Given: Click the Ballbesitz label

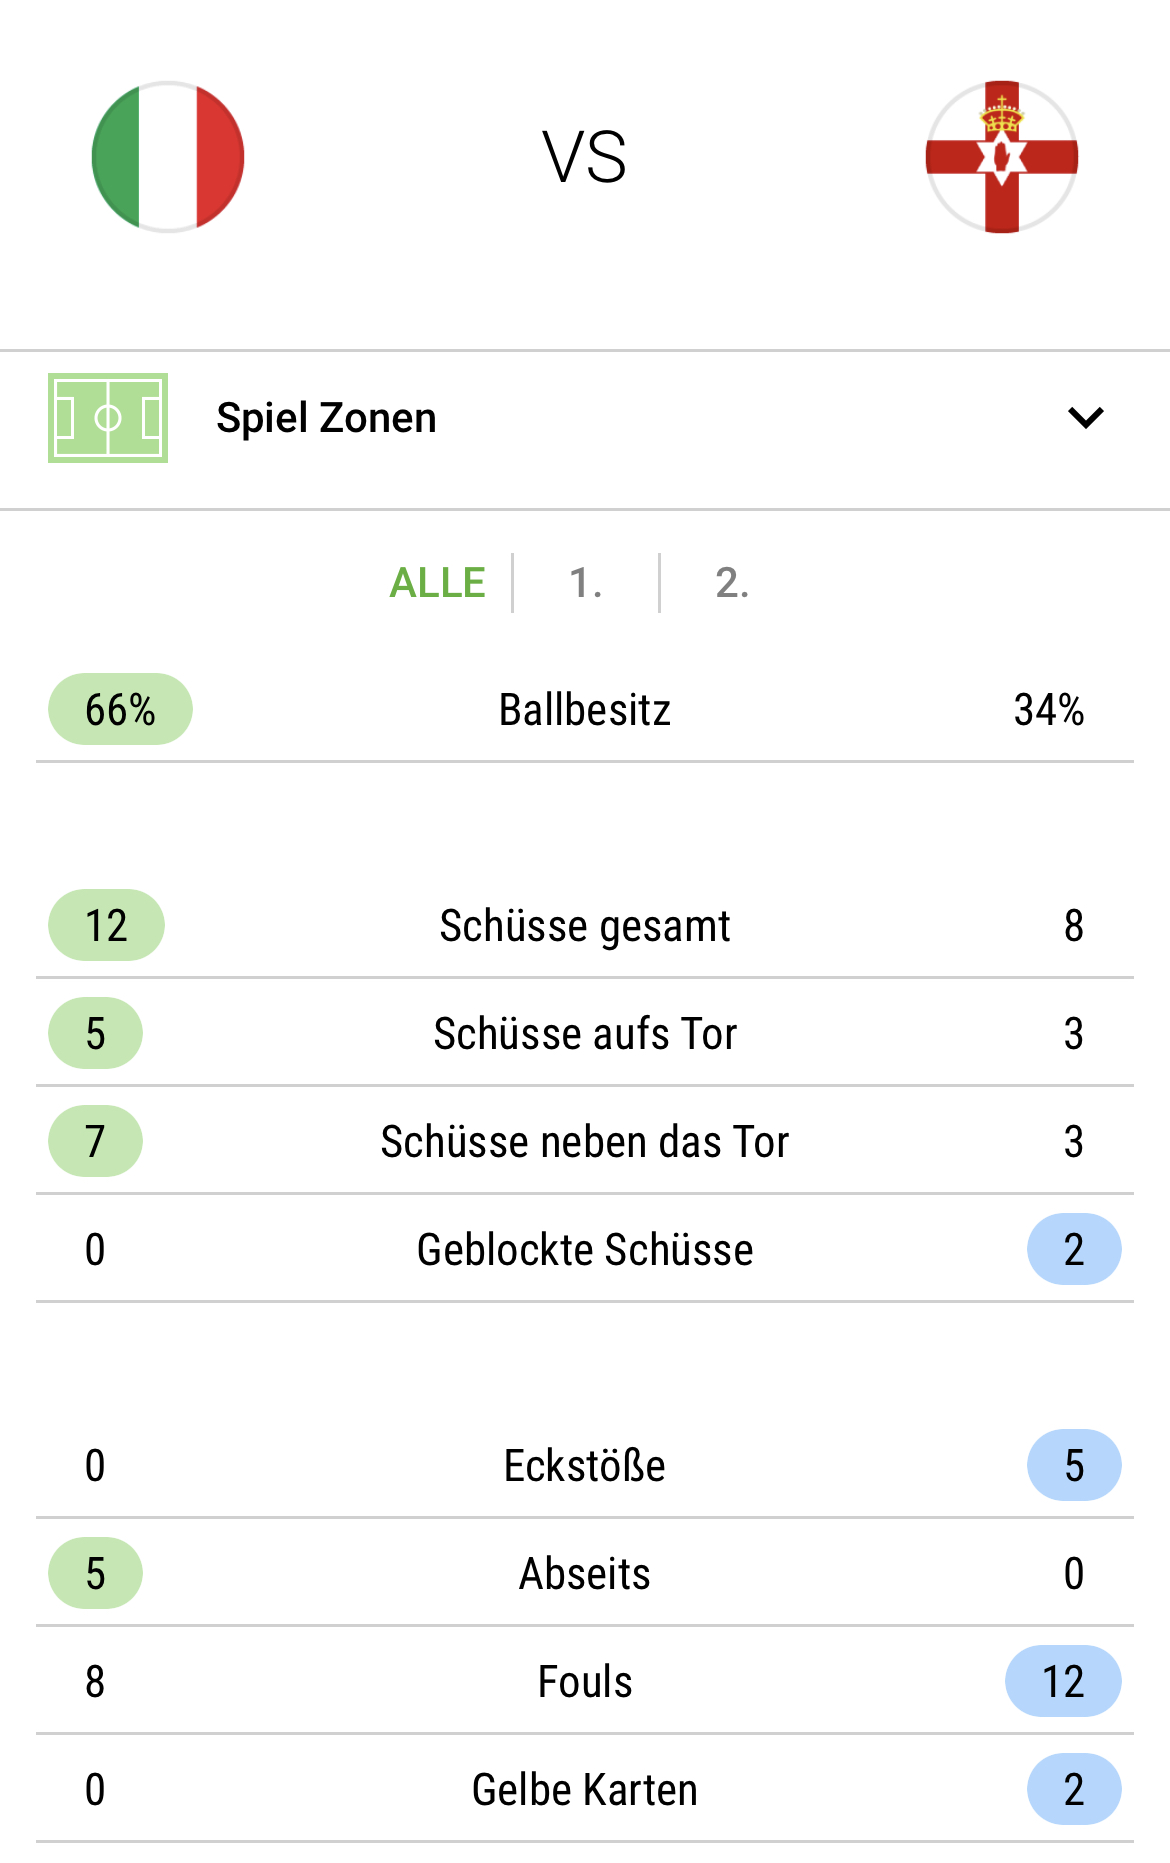Looking at the screenshot, I should (585, 709).
